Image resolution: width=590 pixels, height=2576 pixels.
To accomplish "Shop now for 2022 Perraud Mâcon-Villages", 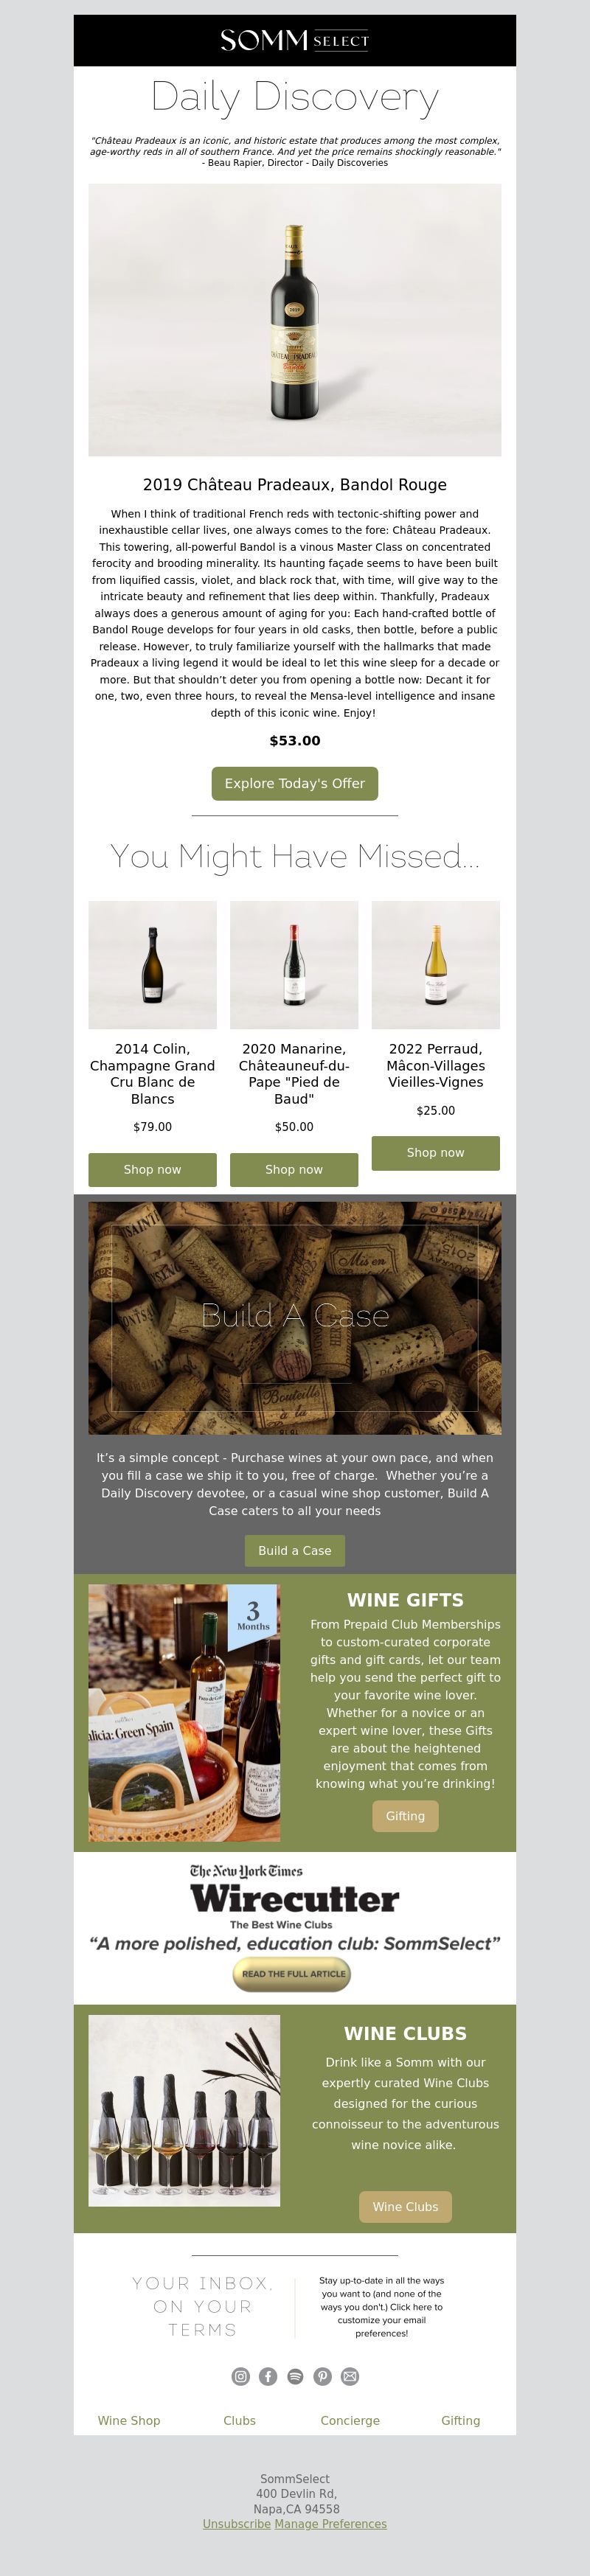I will pyautogui.click(x=436, y=1153).
